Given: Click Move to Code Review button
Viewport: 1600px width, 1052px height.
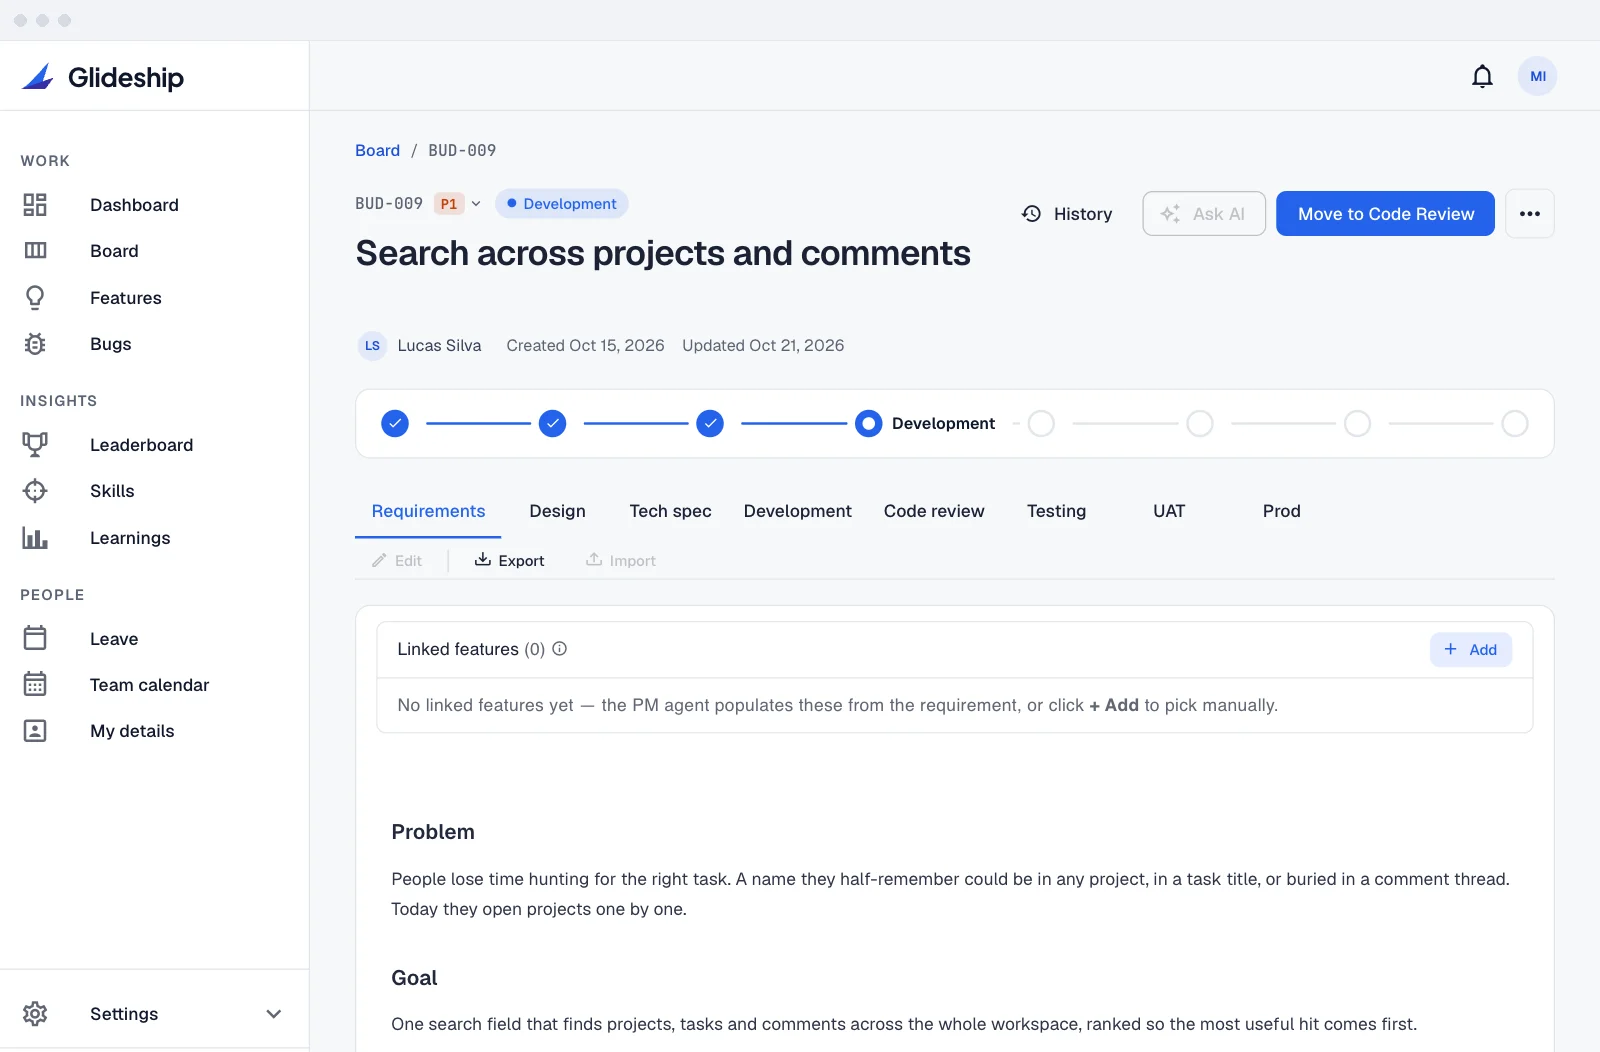Looking at the screenshot, I should click(x=1385, y=214).
